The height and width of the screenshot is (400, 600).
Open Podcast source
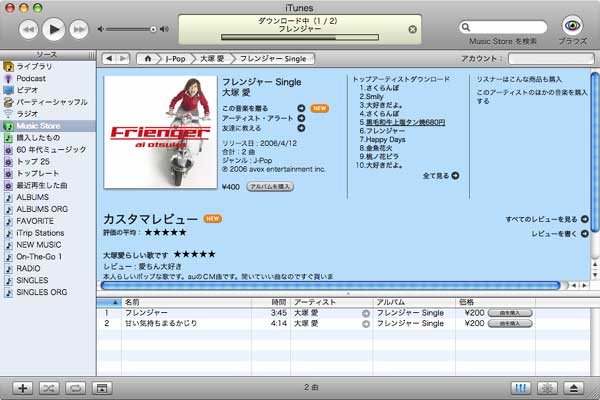point(48,78)
